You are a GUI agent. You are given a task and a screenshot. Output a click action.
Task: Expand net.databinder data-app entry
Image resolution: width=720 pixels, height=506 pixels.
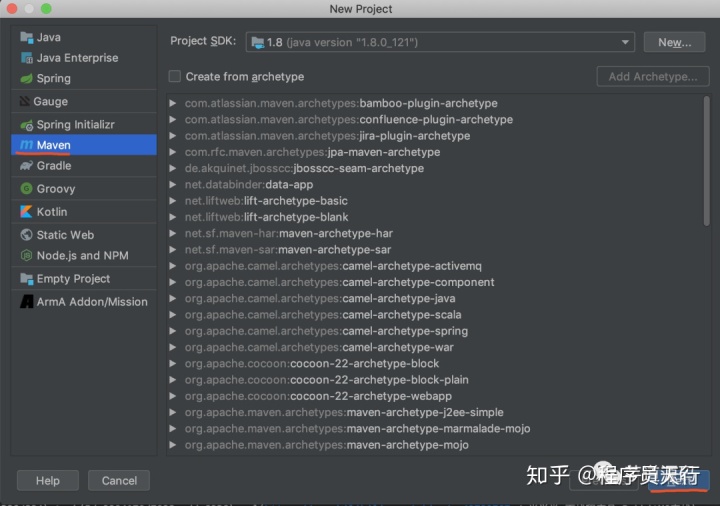173,185
